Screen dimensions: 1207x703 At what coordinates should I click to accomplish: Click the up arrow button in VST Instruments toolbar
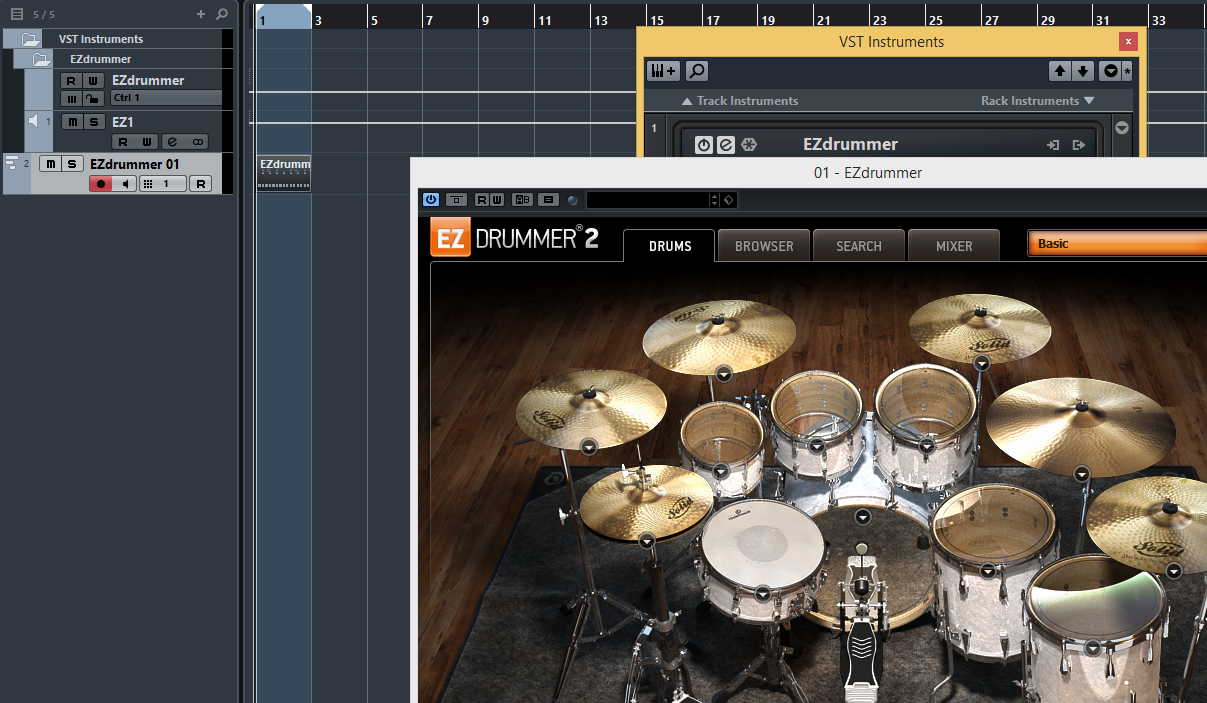tap(1059, 71)
